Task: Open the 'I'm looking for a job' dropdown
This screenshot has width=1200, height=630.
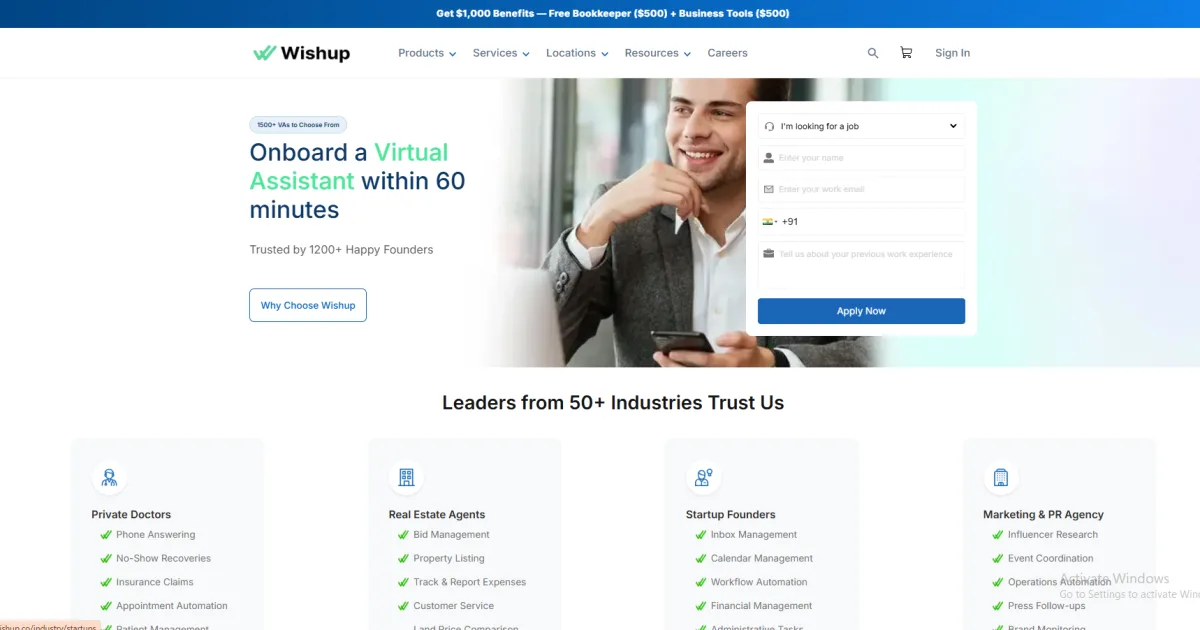Action: pyautogui.click(x=861, y=126)
